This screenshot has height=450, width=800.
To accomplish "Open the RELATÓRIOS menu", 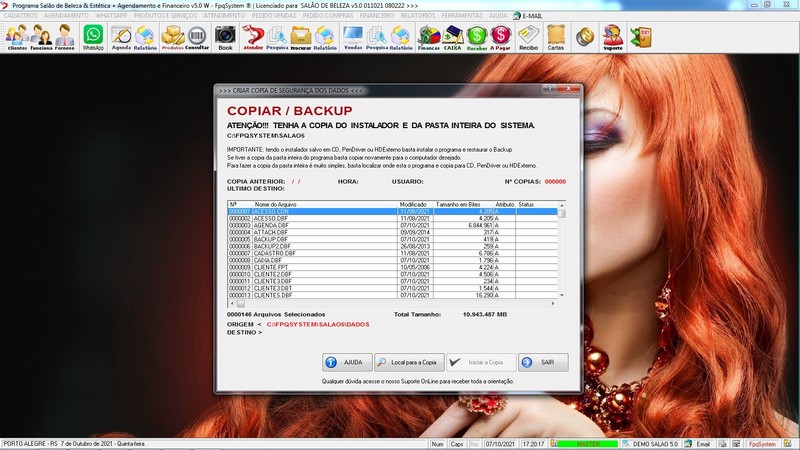I will coord(418,16).
